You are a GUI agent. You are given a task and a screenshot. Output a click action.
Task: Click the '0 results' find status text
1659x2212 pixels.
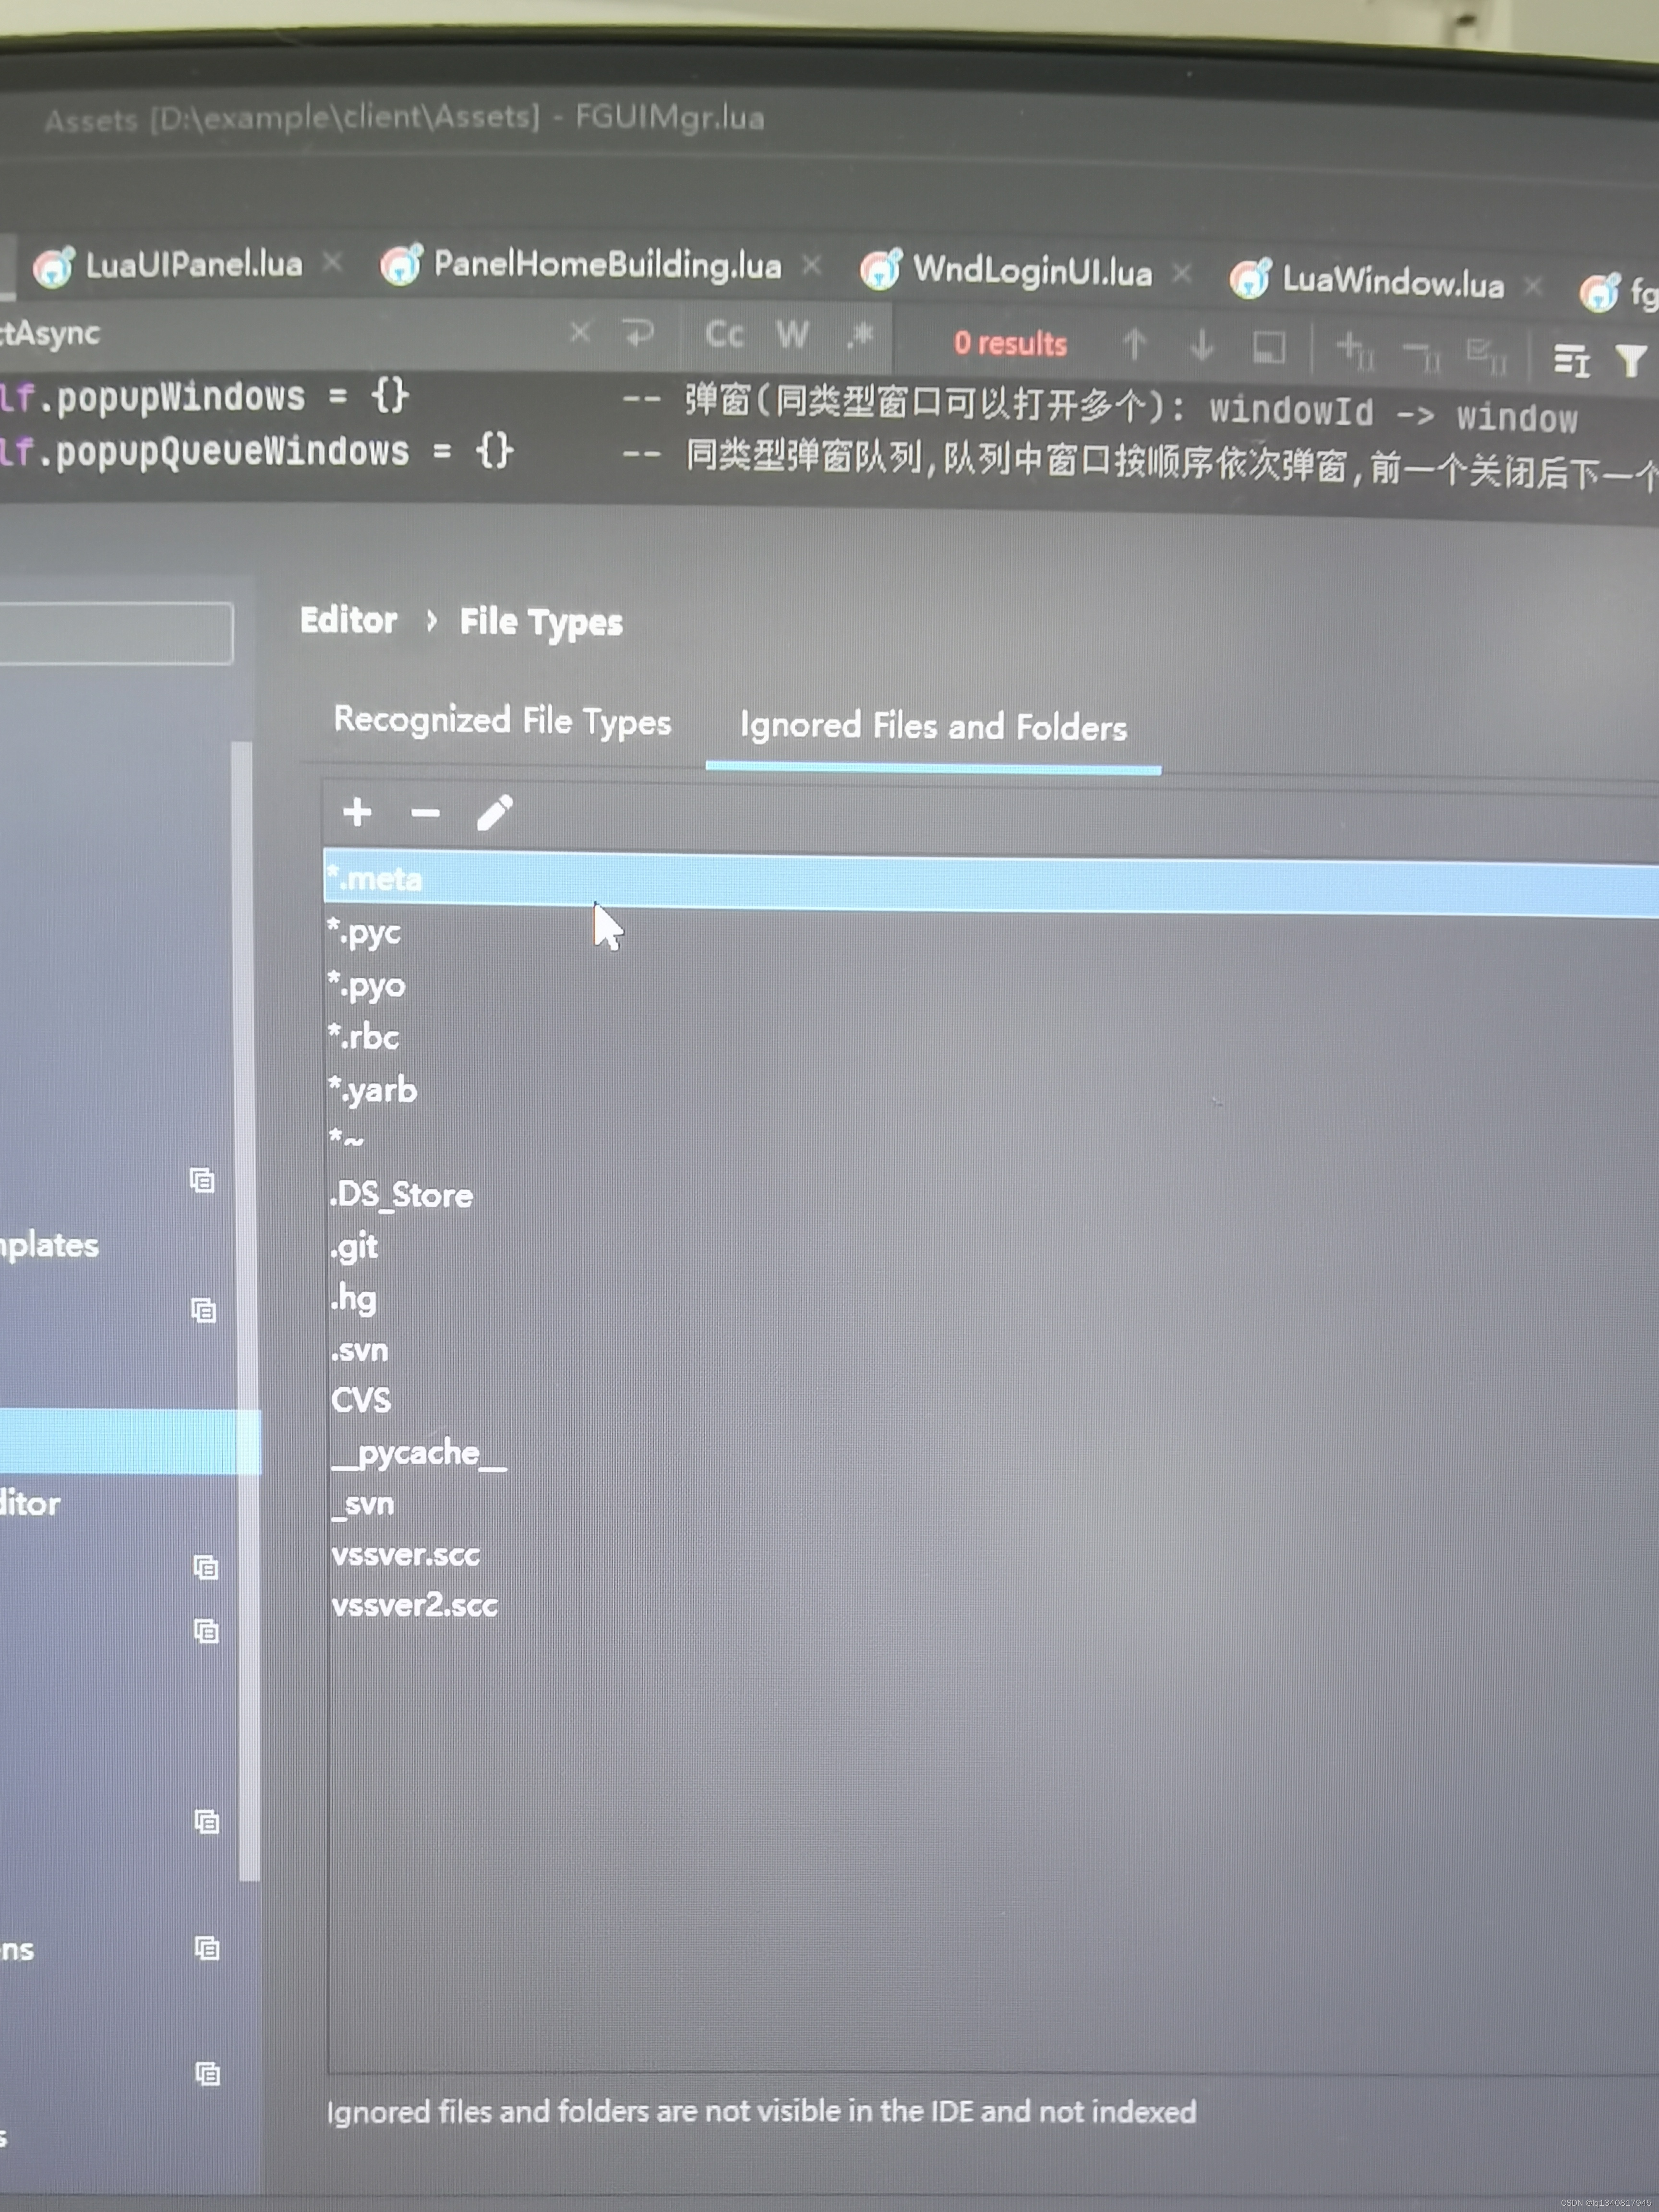[1010, 343]
